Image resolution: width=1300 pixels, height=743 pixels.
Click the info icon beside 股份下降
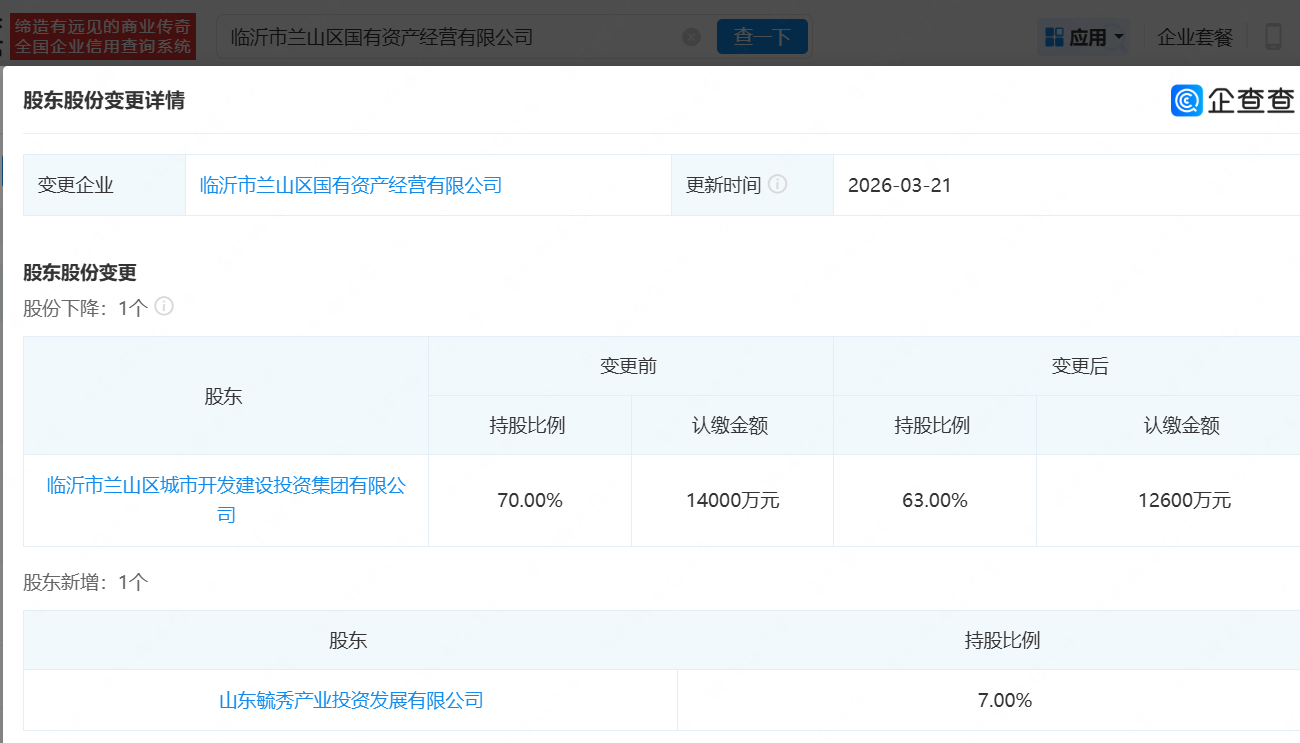point(164,307)
